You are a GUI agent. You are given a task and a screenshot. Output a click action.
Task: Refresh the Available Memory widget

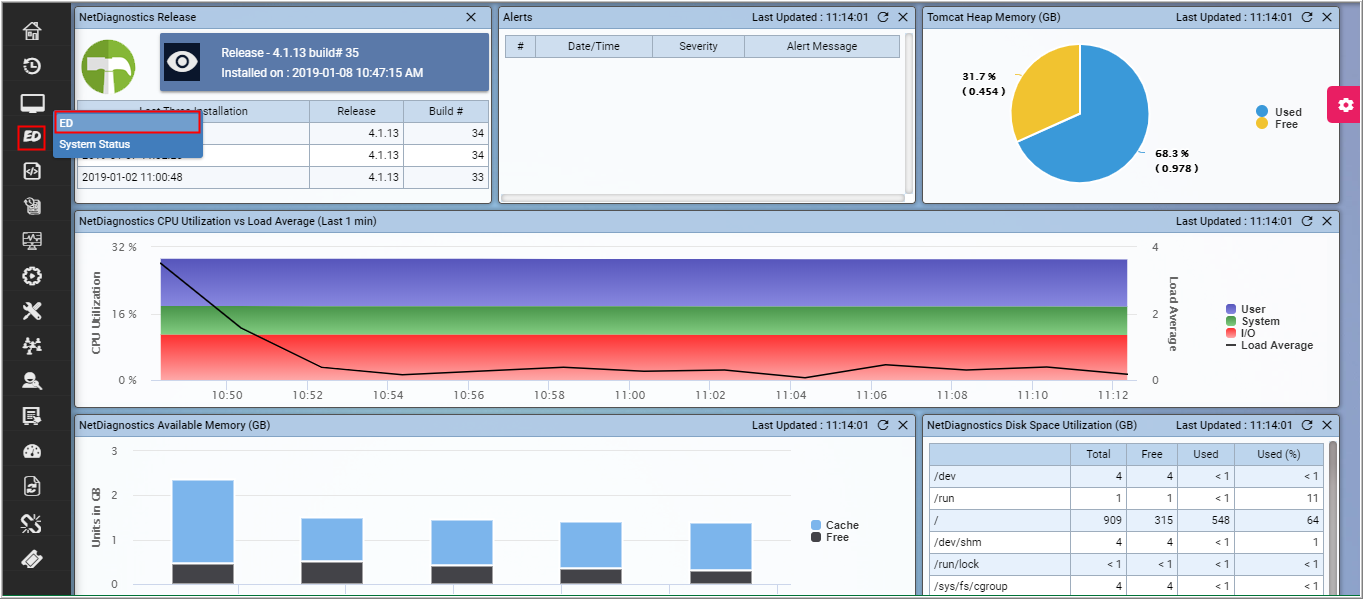(883, 425)
